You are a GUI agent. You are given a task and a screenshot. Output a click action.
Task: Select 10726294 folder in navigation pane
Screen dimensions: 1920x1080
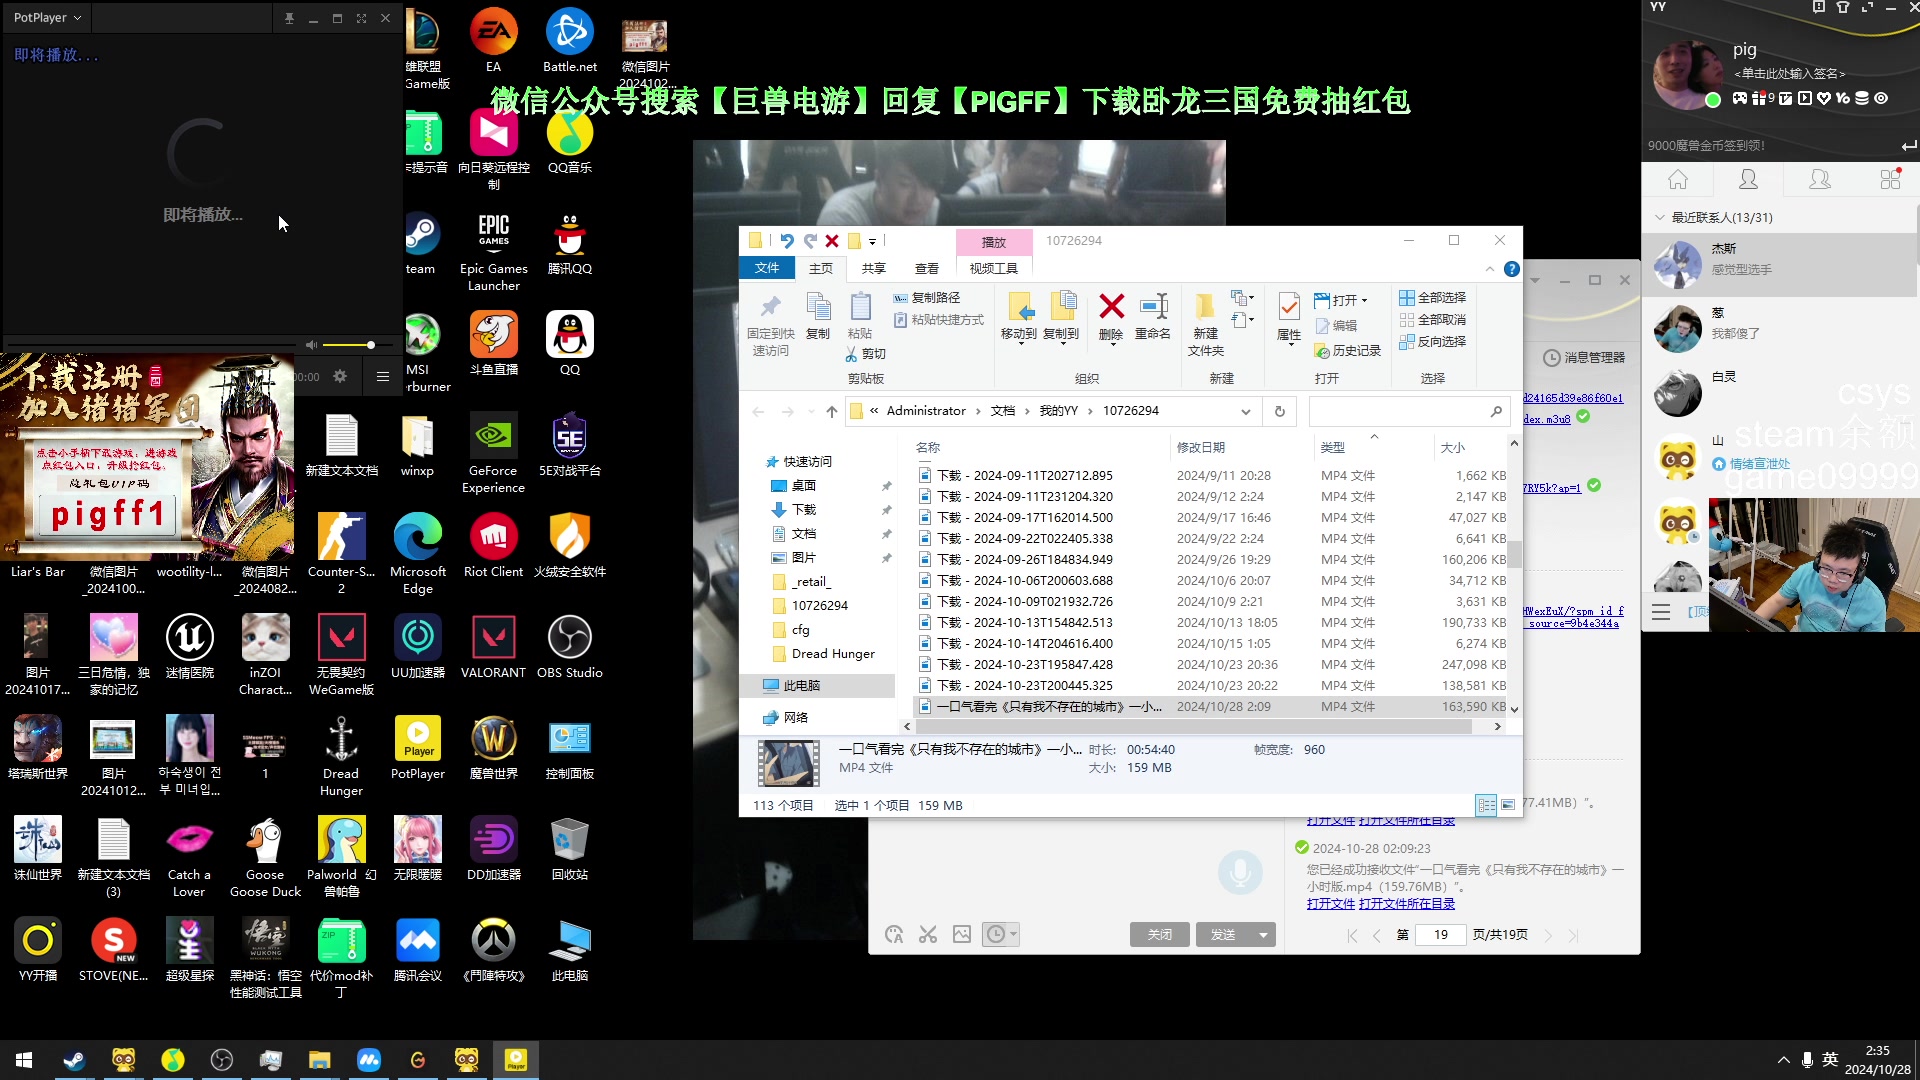pos(820,606)
